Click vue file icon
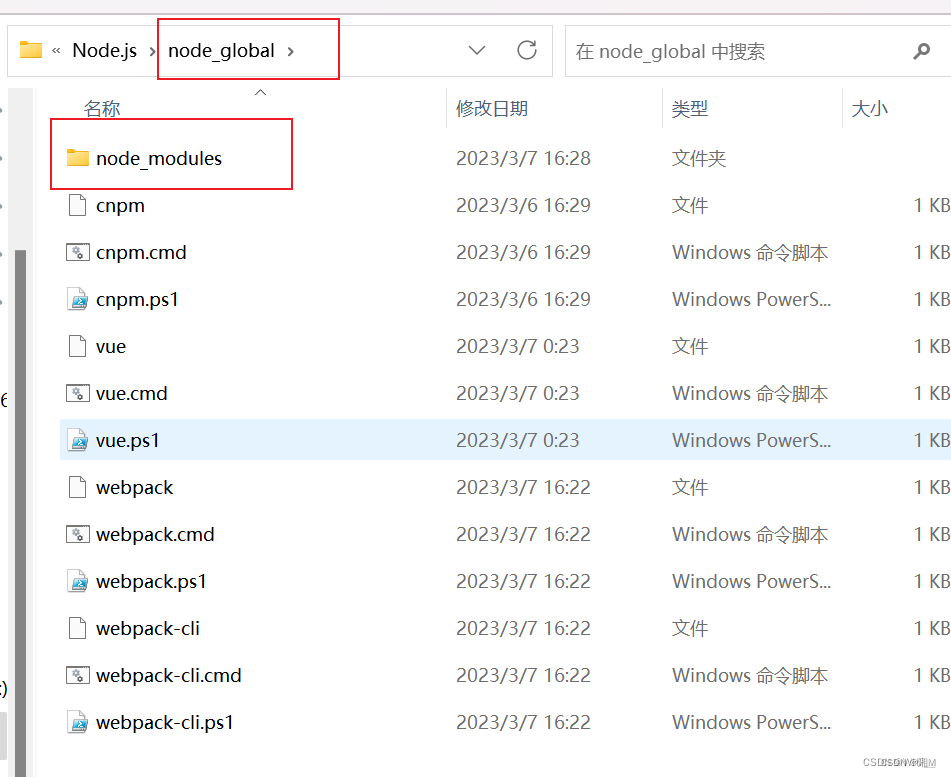 pyautogui.click(x=78, y=346)
